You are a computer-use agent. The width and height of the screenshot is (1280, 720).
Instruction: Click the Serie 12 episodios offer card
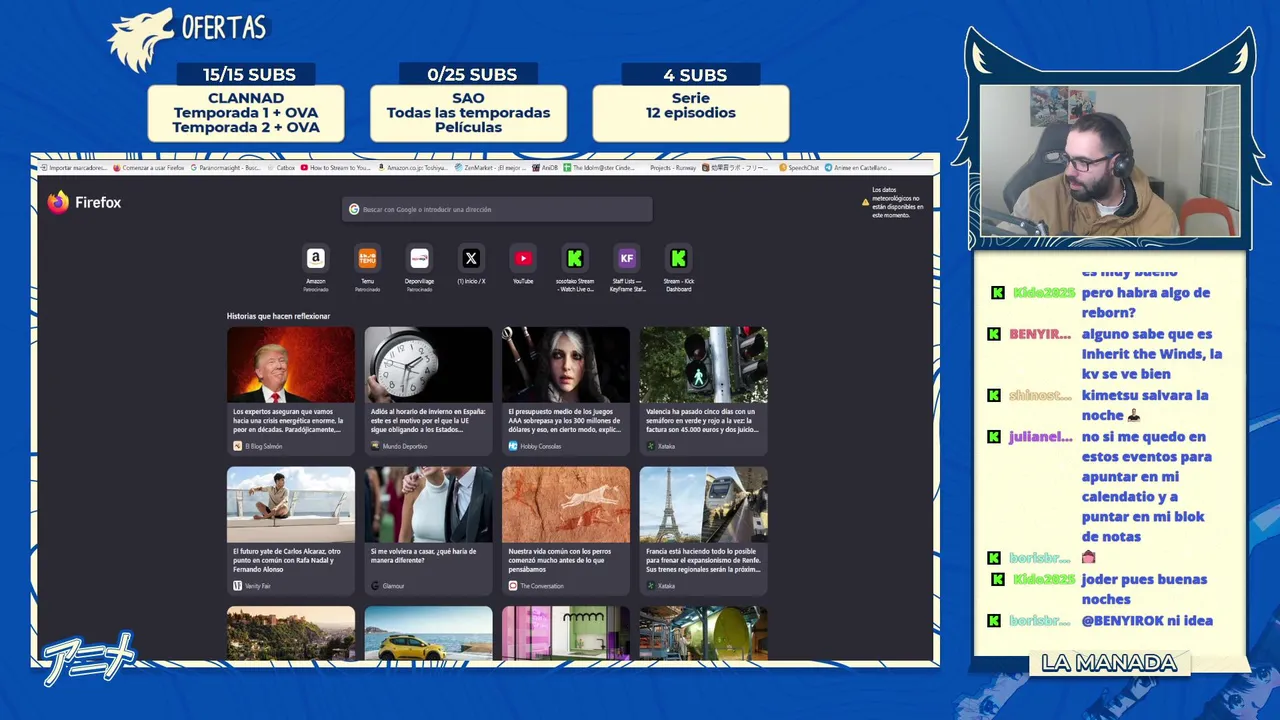pos(691,113)
